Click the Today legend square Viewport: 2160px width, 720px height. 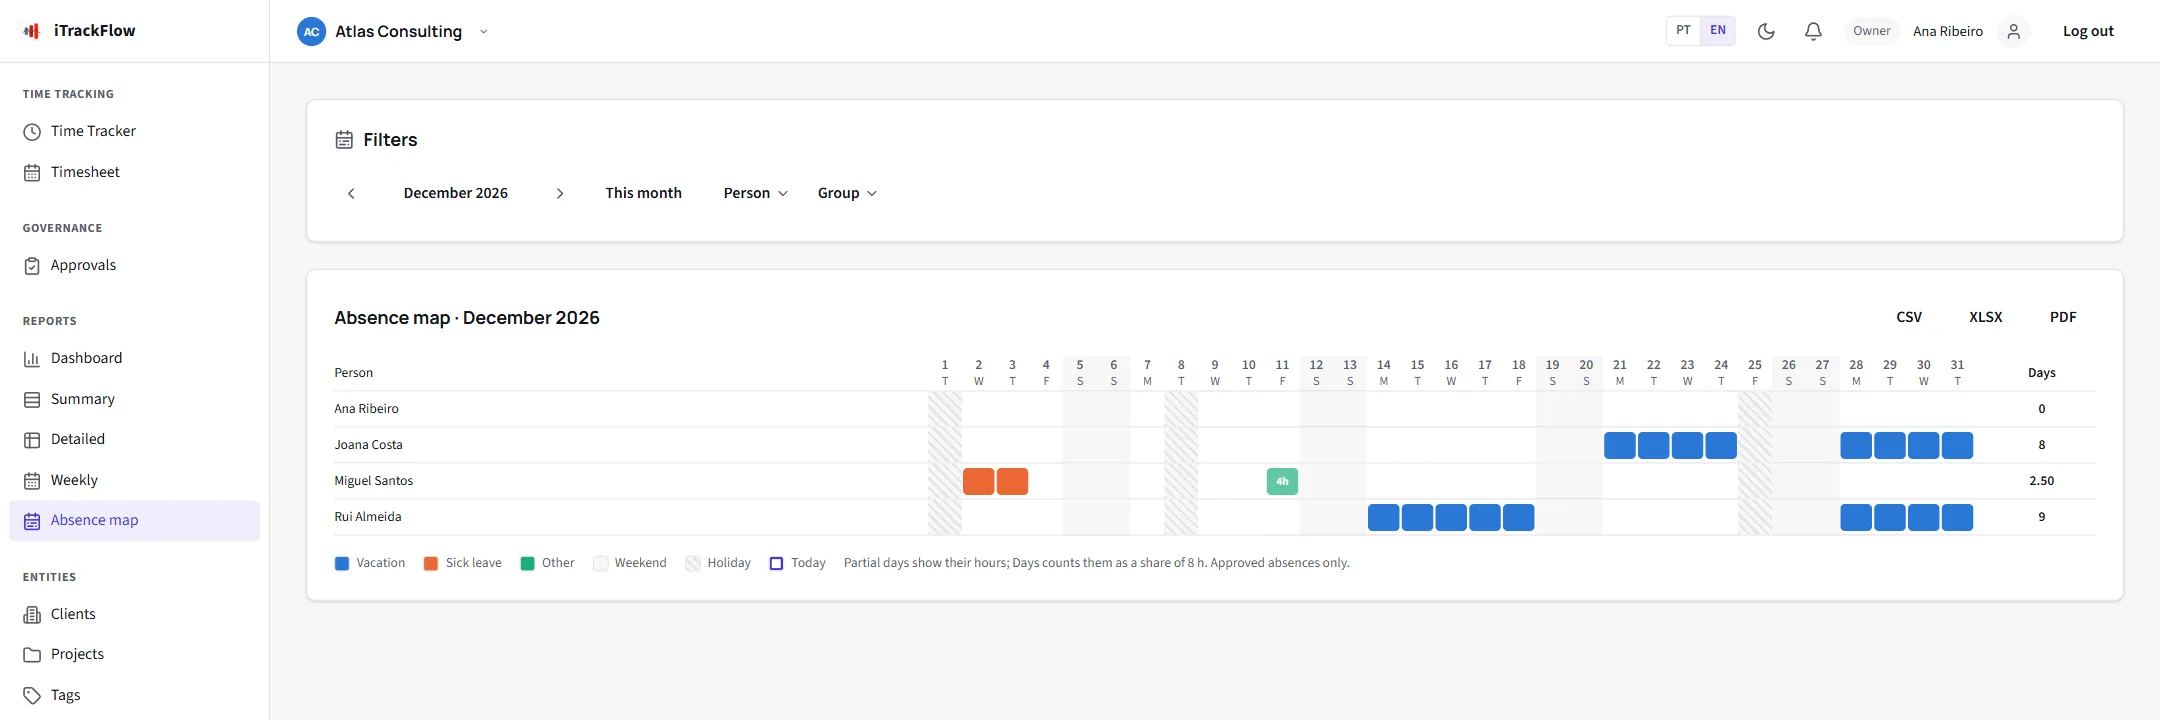(x=776, y=564)
